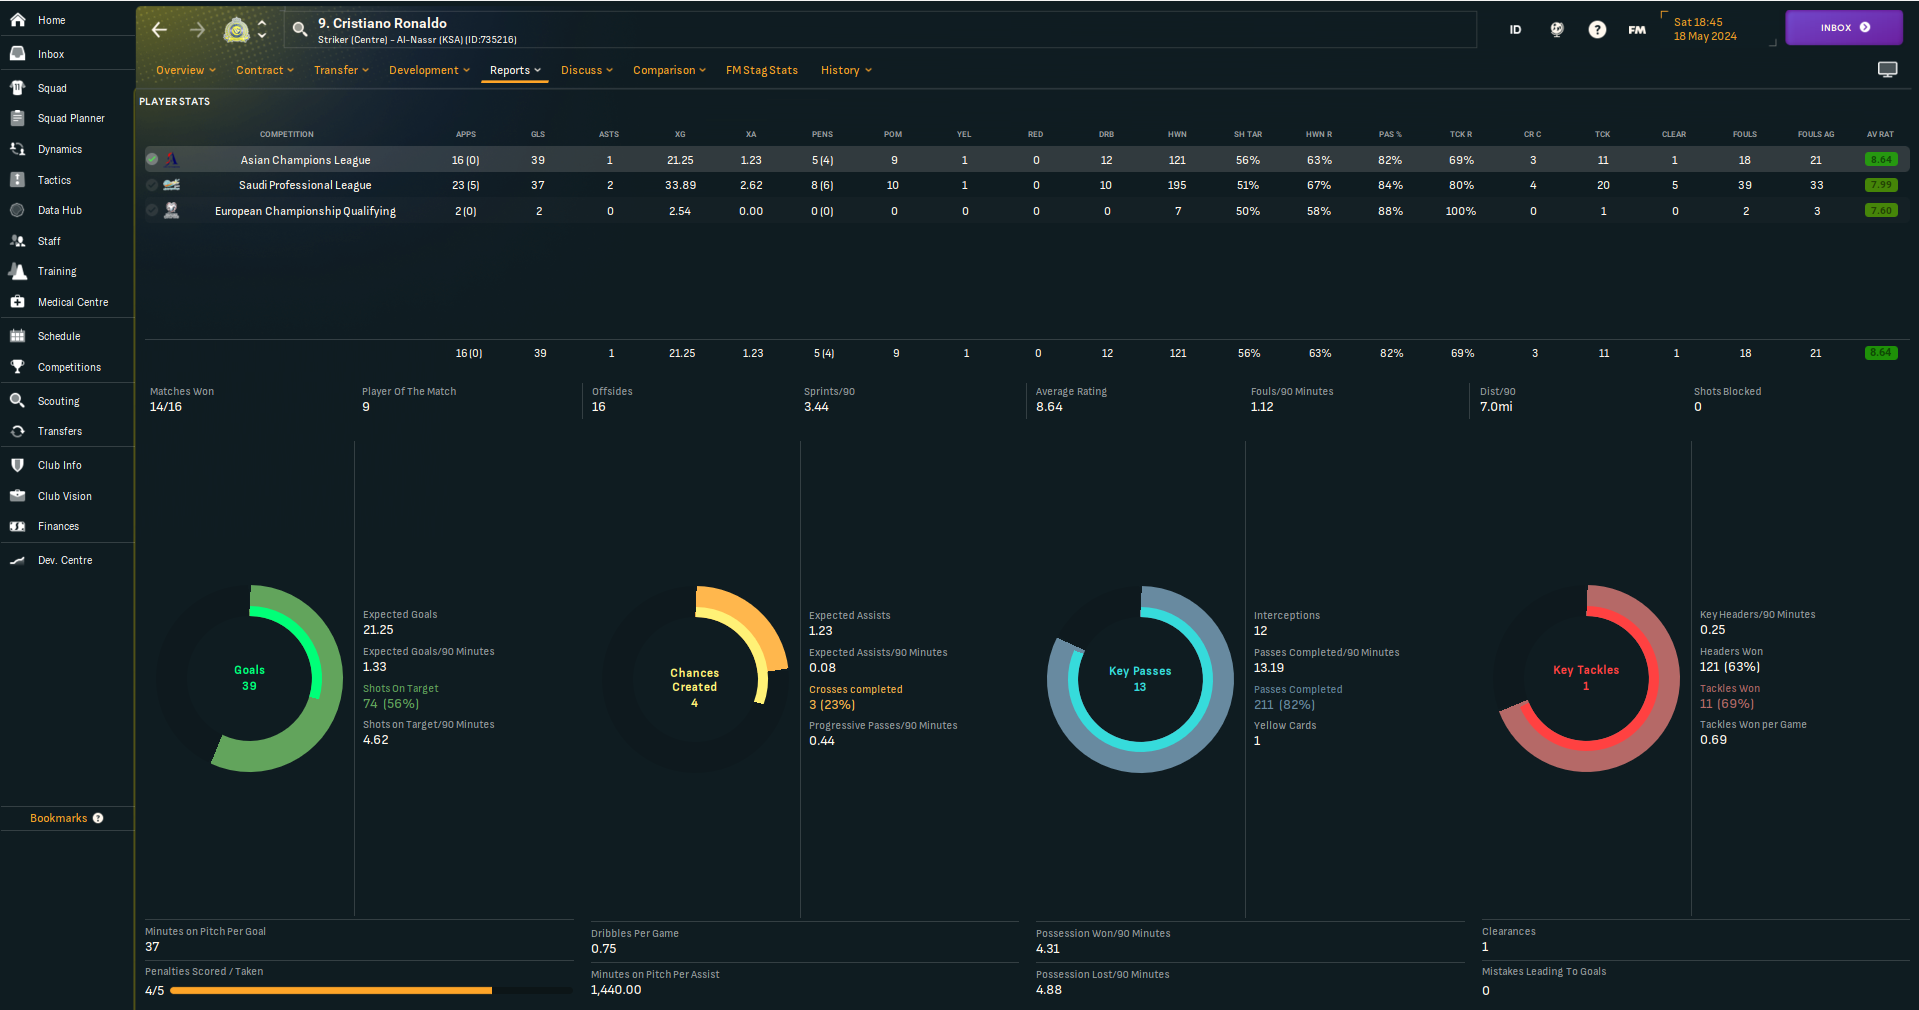Open the Inbox sidebar icon

(x=17, y=54)
